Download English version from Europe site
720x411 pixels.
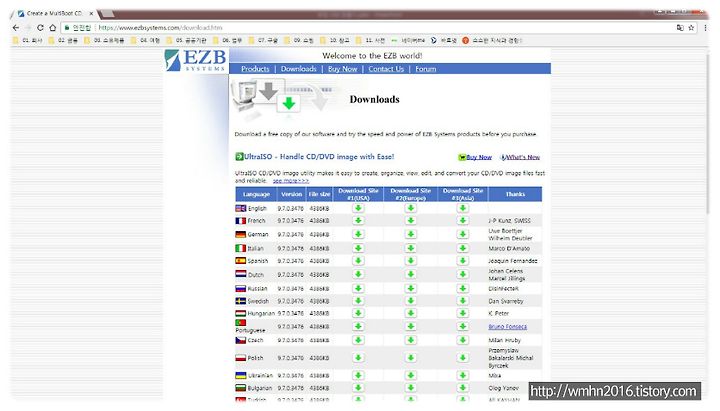pos(411,208)
